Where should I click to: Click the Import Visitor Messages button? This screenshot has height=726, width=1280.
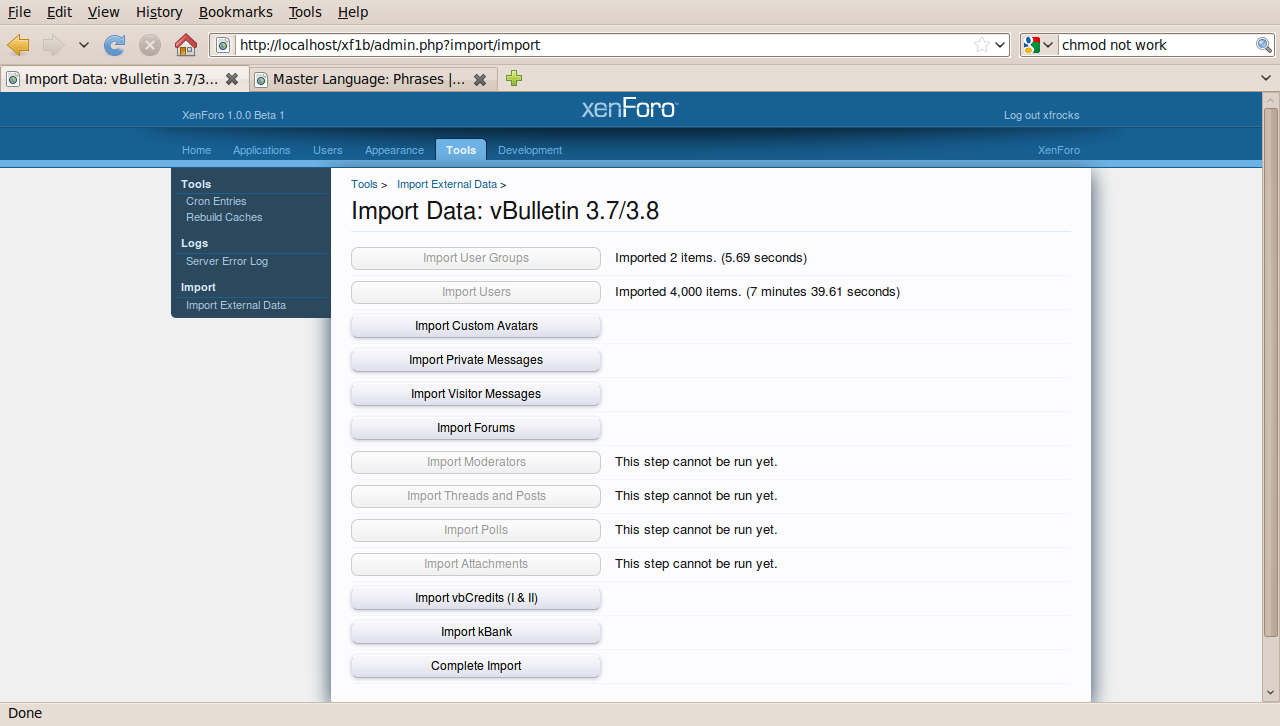click(476, 394)
